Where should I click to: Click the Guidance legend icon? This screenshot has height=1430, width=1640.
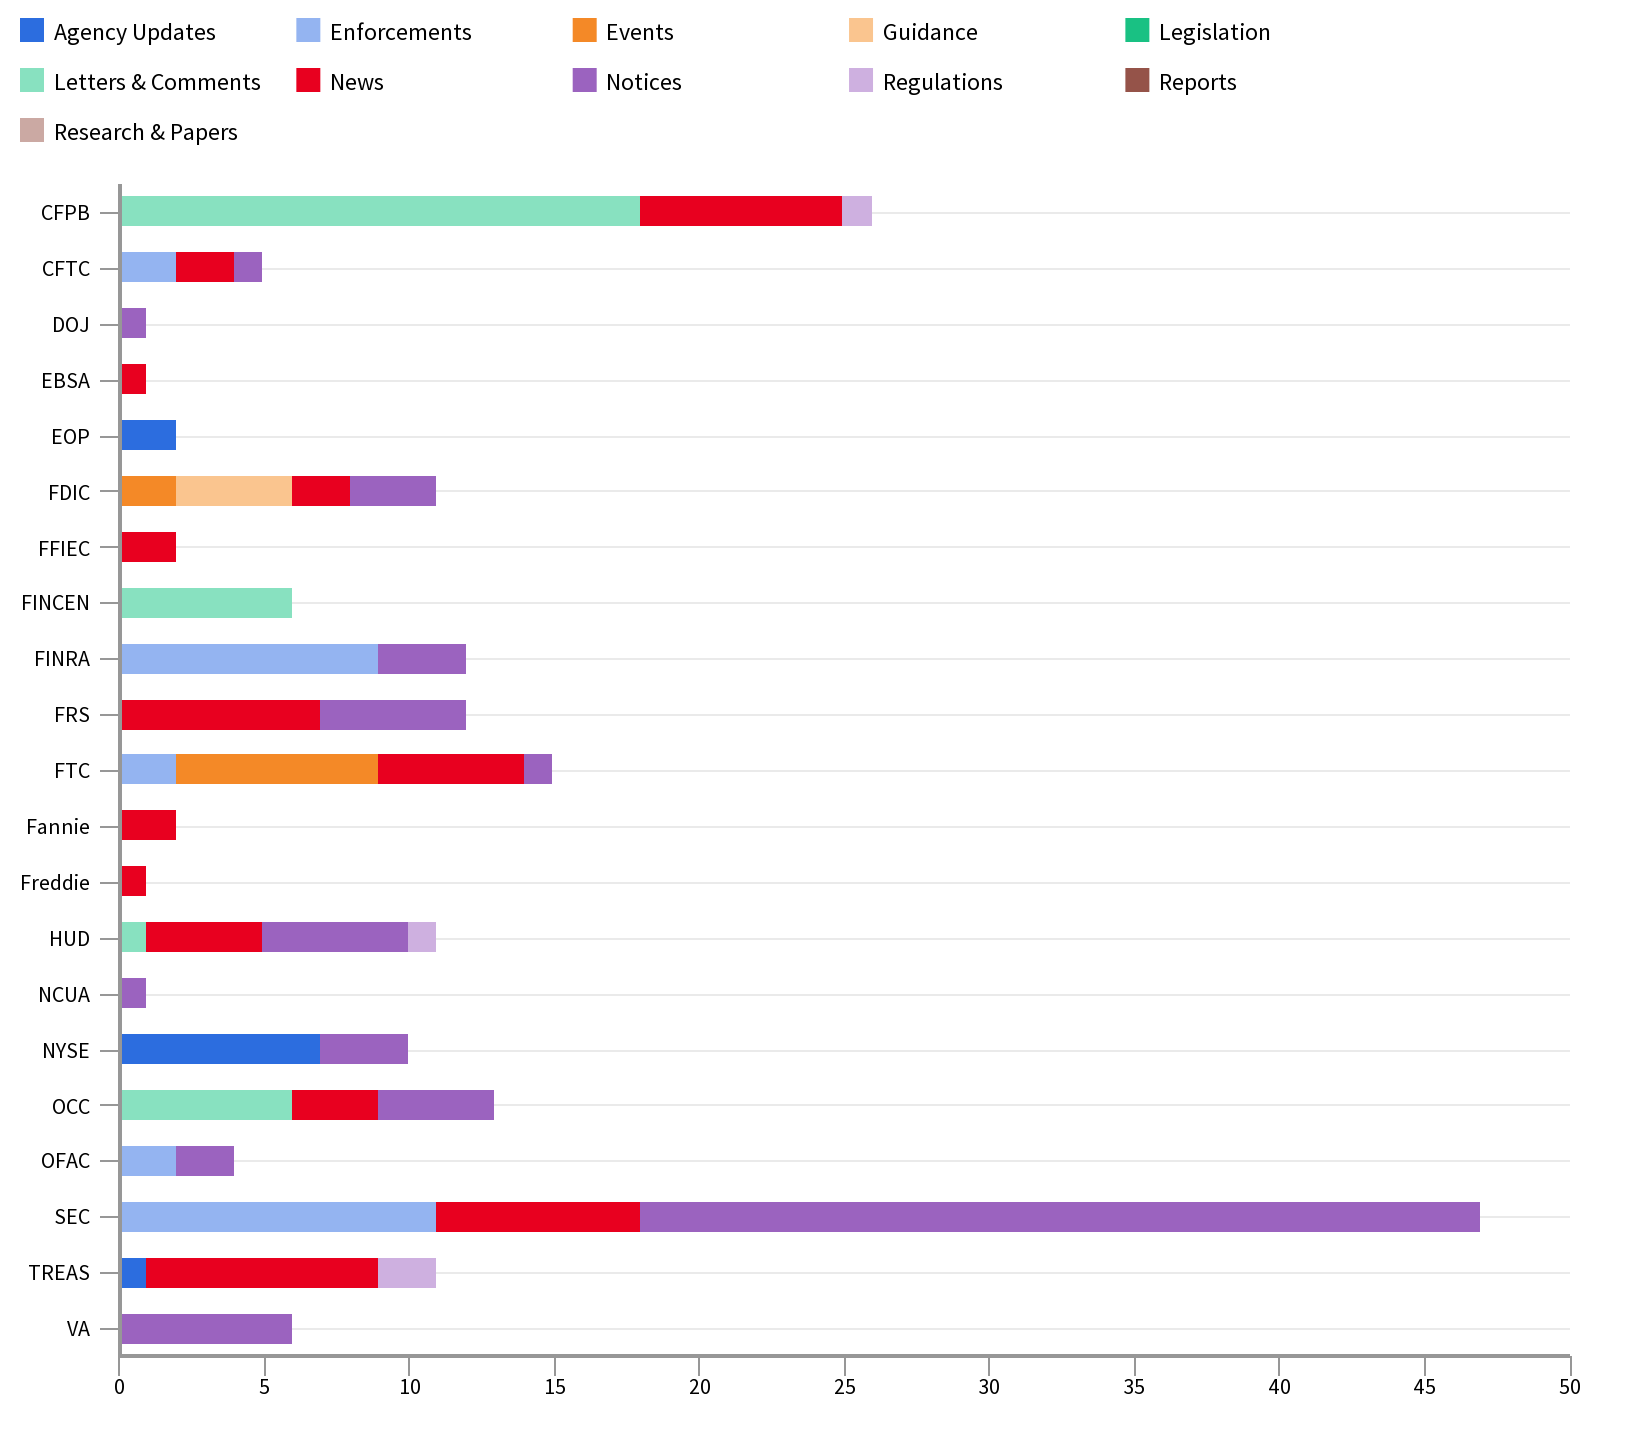coord(861,31)
